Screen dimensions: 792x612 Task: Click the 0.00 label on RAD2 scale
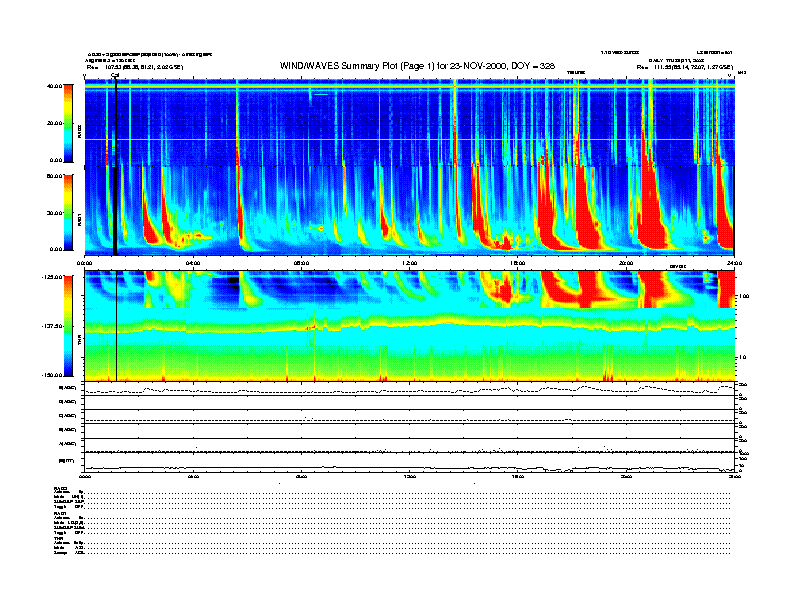click(x=56, y=161)
